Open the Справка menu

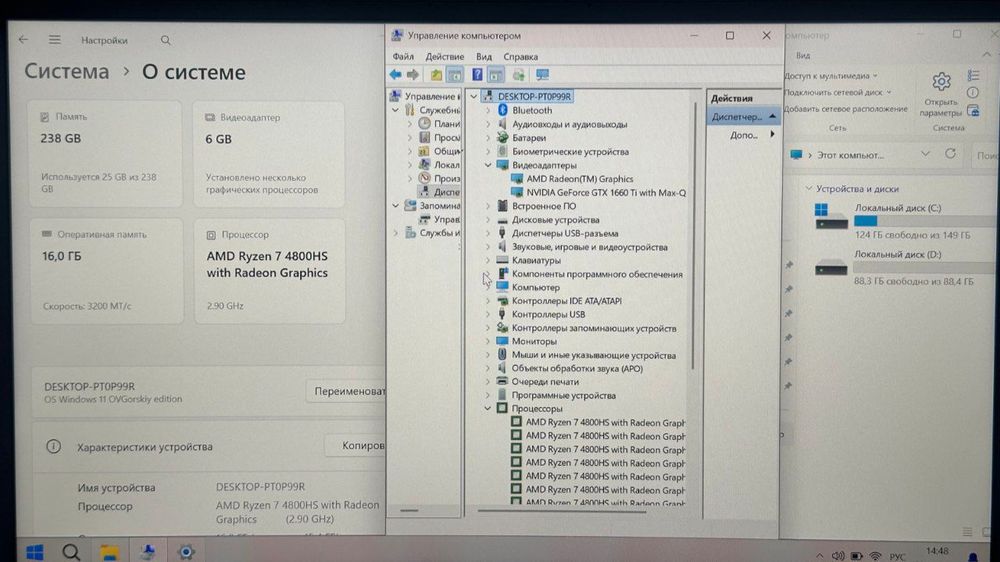520,57
